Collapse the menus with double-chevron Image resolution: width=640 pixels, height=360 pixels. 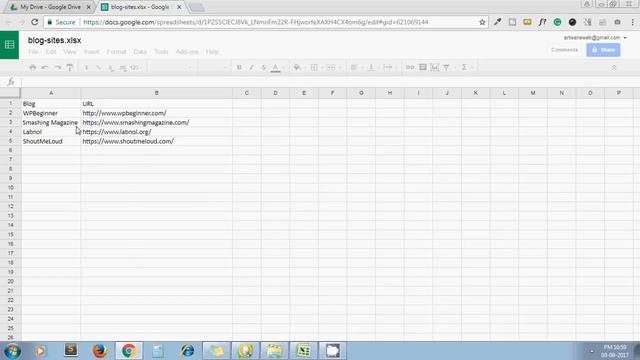coord(613,68)
